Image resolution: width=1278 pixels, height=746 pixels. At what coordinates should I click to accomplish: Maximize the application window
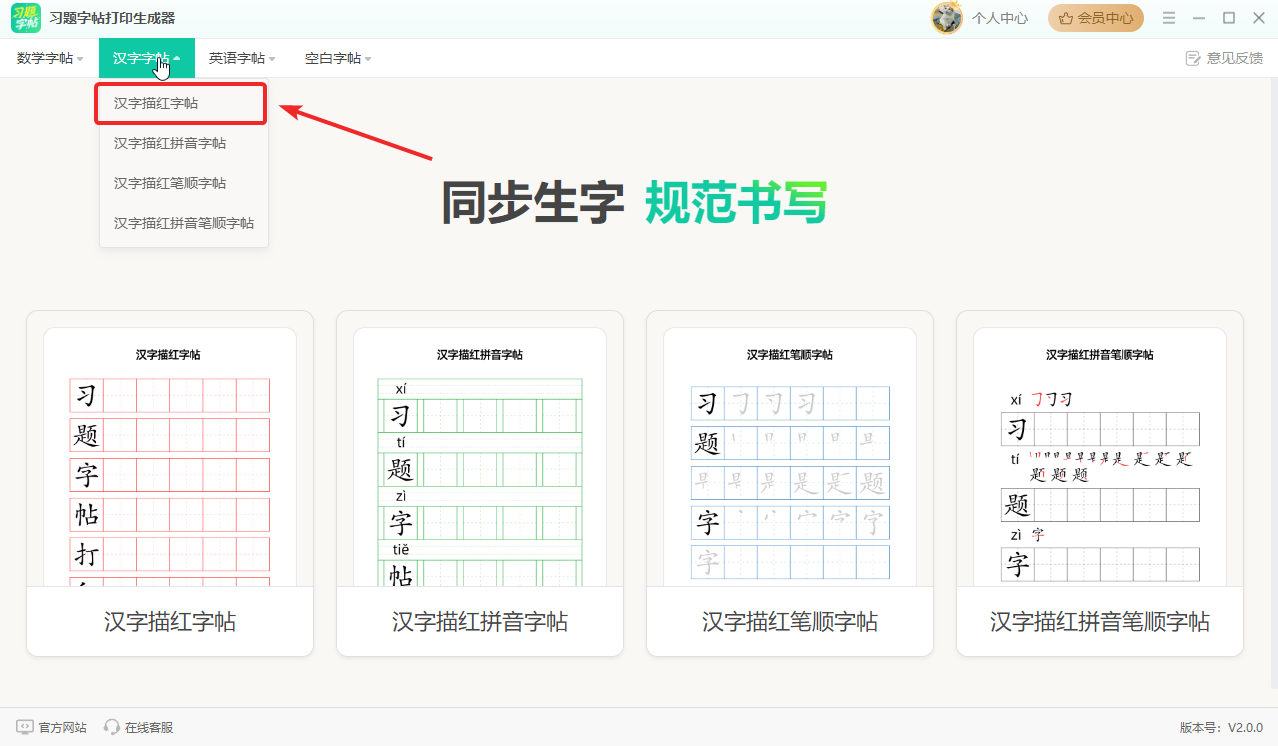(1229, 18)
